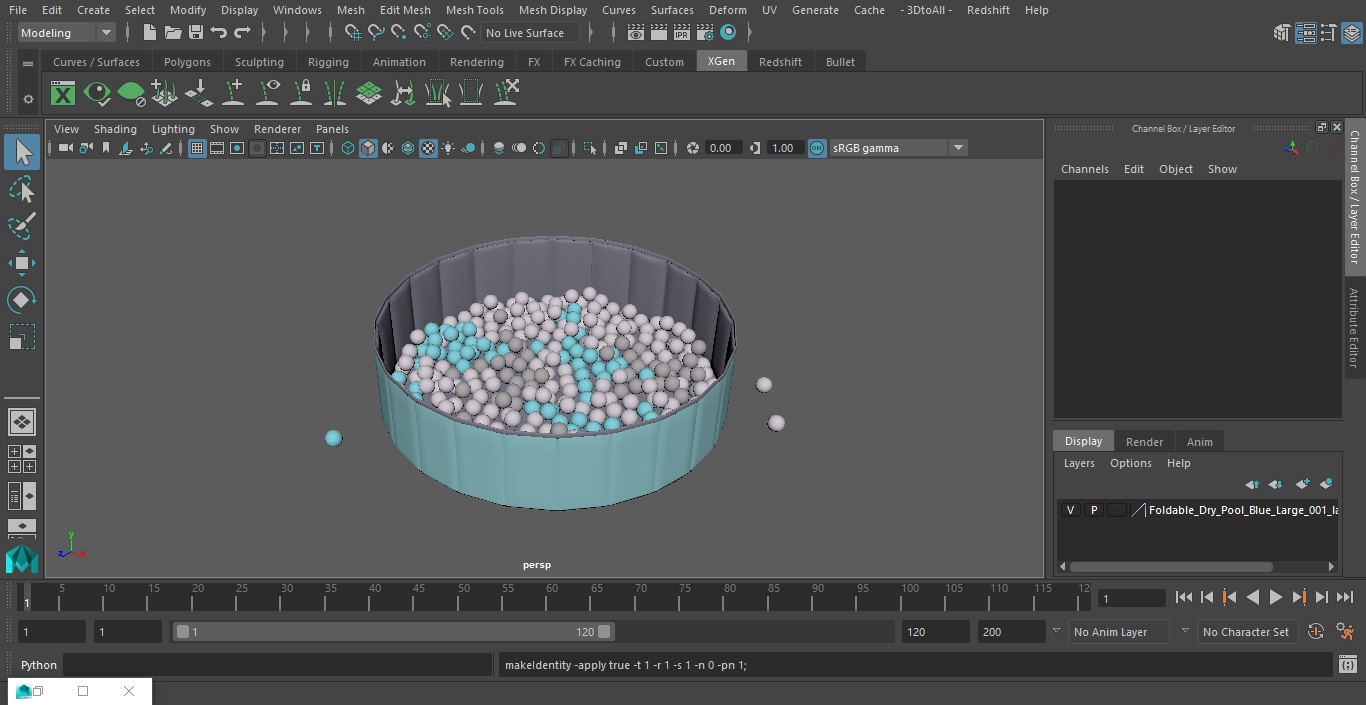
Task: Click the Snap to points magnet icon
Action: pyautogui.click(x=398, y=33)
